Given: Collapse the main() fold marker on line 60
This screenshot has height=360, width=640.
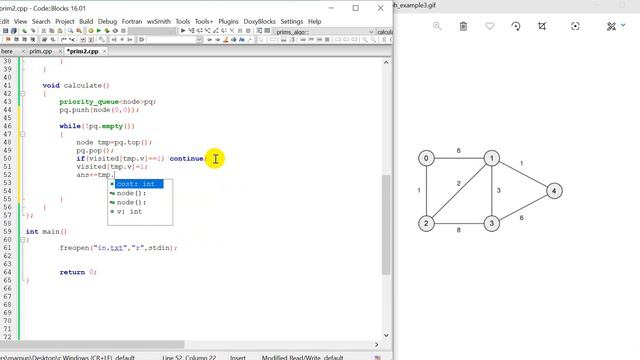Looking at the screenshot, I should click(22, 240).
